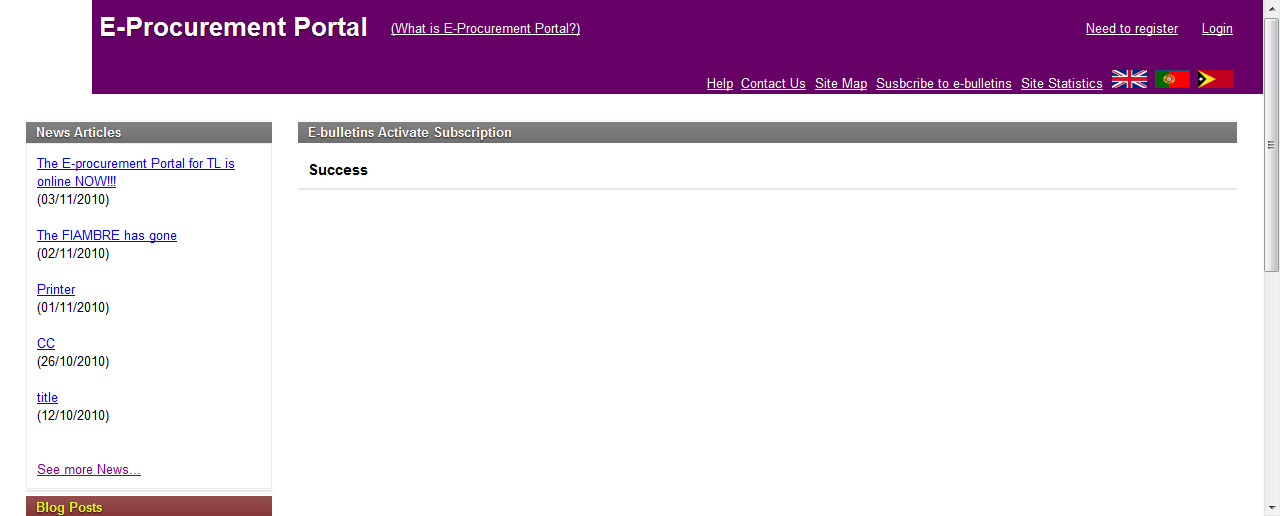This screenshot has width=1280, height=516.
Task: Click the vertical scrollbar thumb
Action: coord(1271,145)
